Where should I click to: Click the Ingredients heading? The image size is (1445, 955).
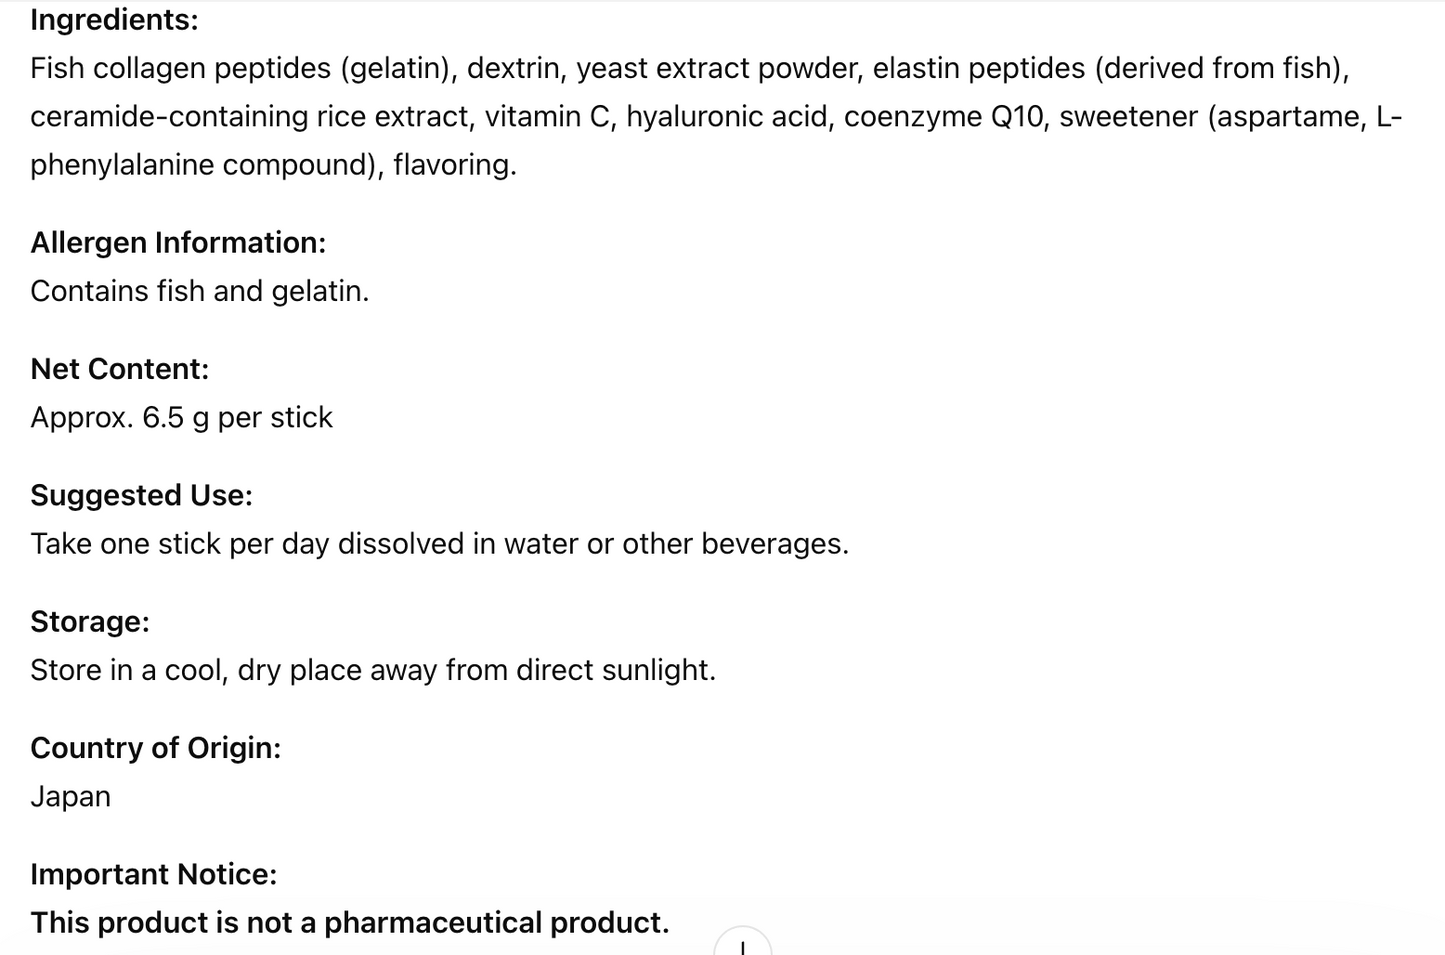(114, 20)
